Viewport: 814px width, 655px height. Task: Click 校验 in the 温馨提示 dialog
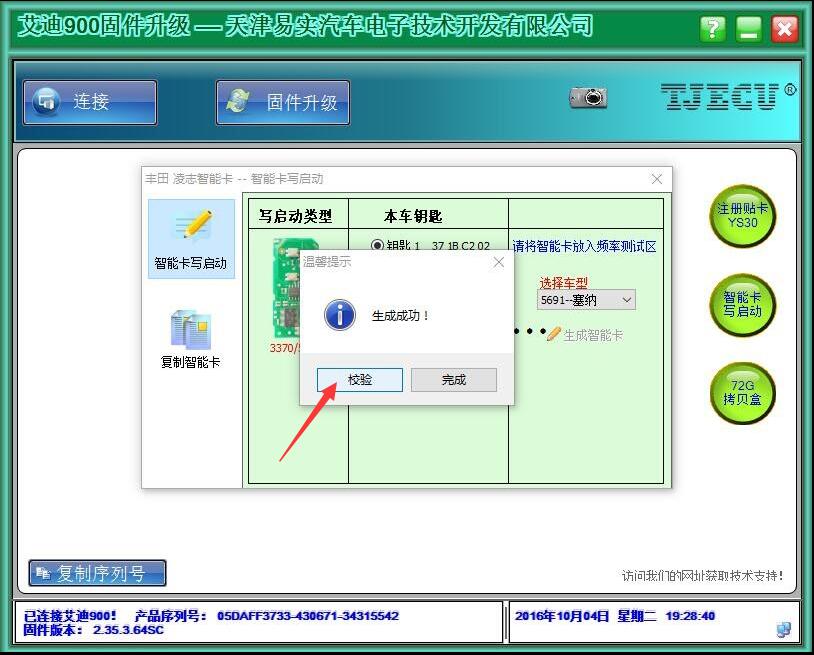coord(360,380)
